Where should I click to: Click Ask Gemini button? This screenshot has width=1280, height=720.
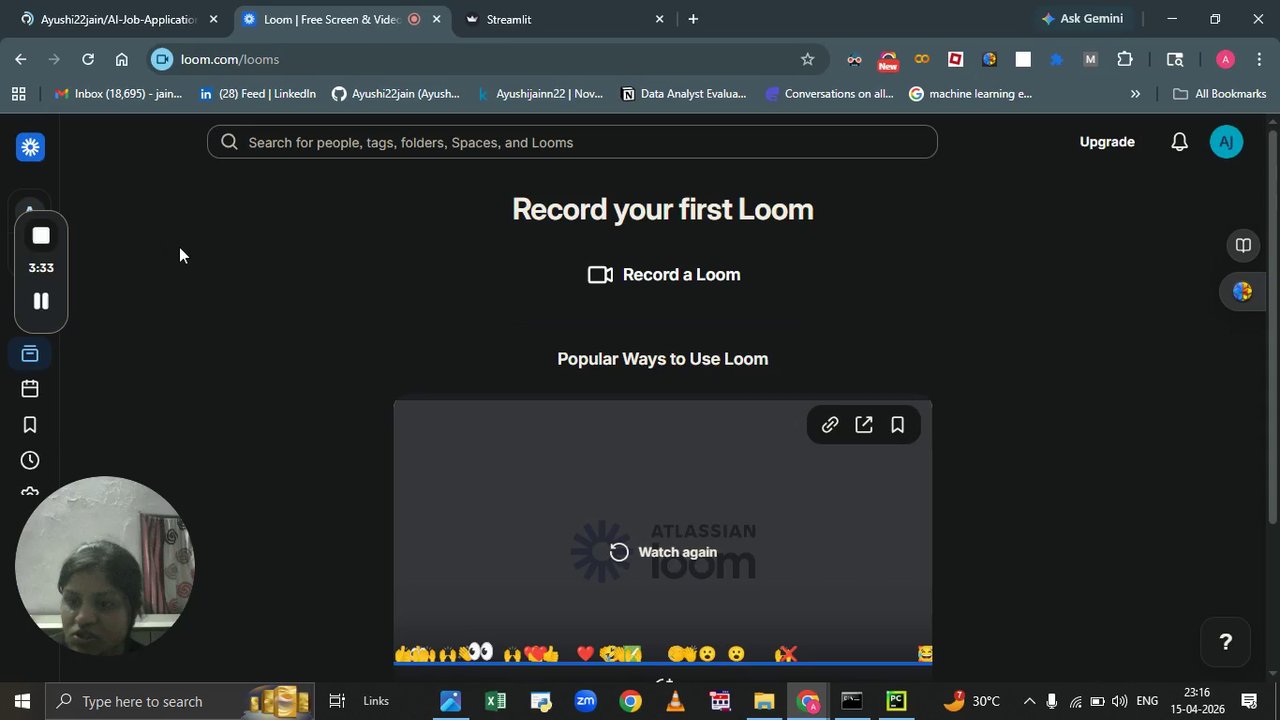[1082, 19]
